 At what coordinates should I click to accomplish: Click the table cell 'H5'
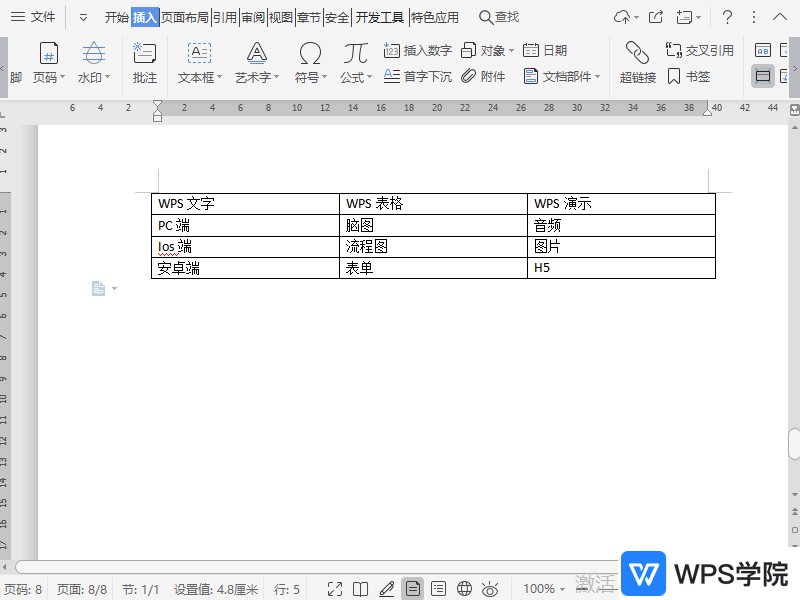tap(621, 268)
